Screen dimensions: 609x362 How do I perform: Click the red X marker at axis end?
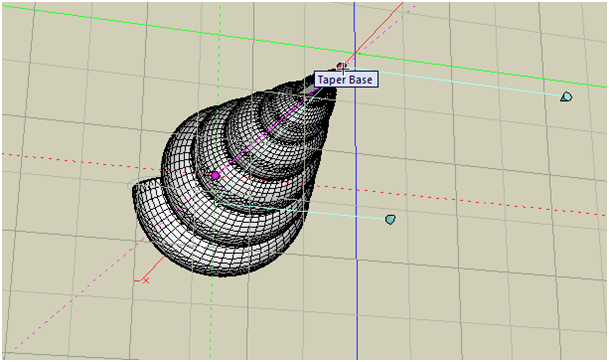[x=146, y=280]
